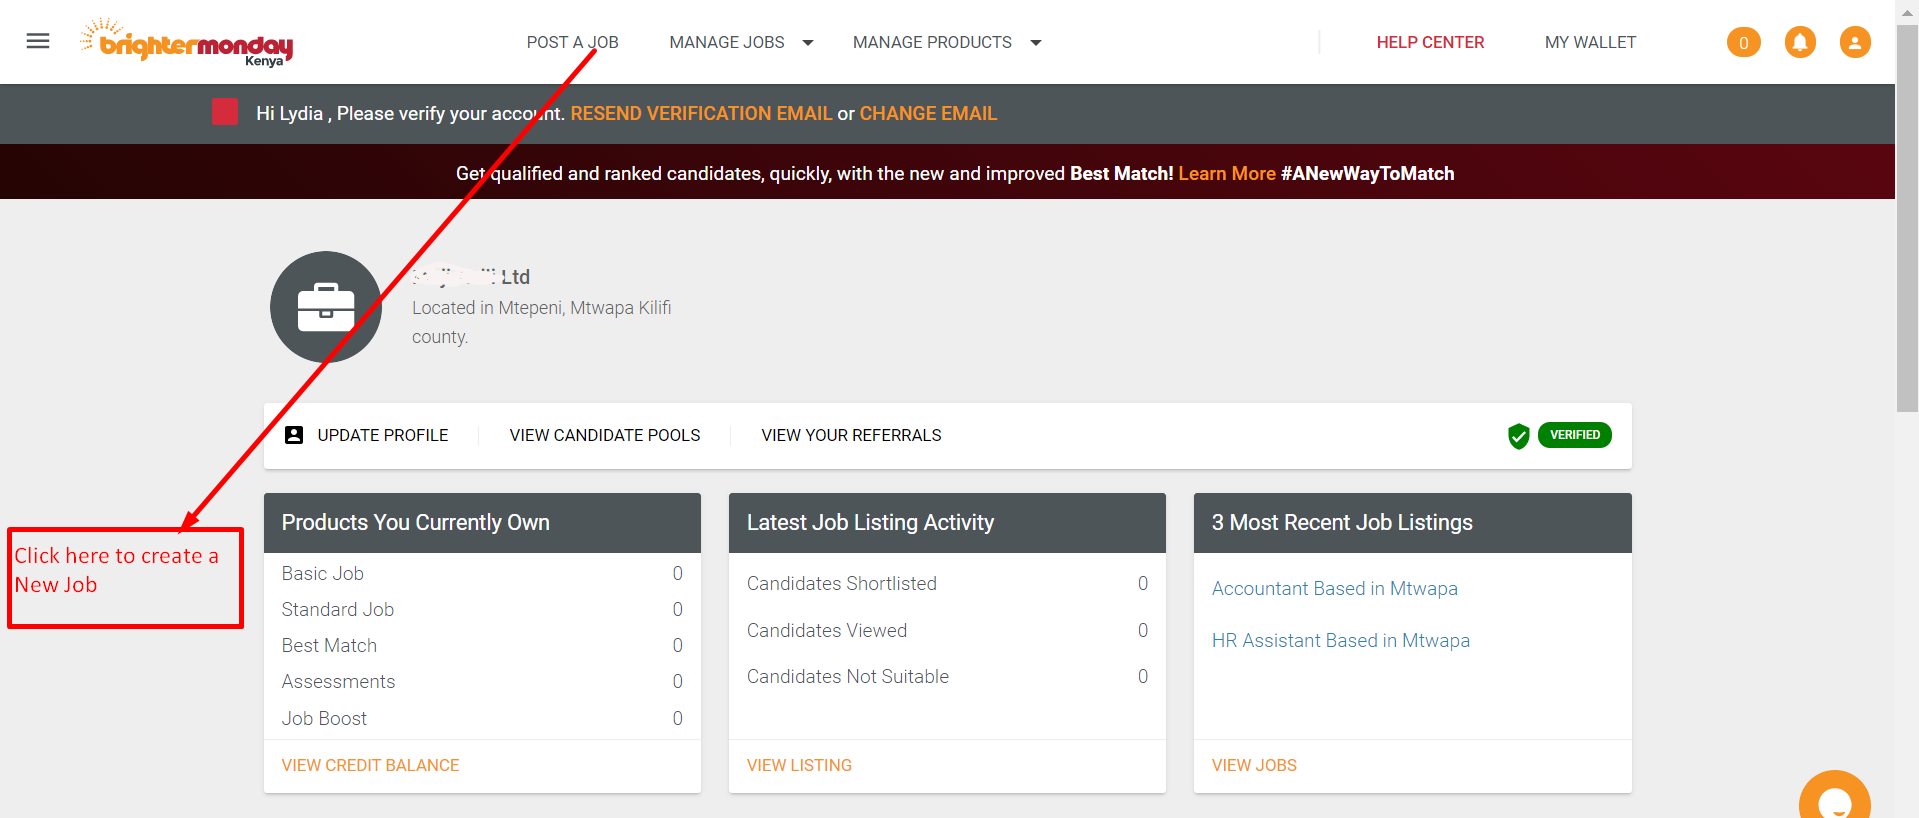Image resolution: width=1919 pixels, height=818 pixels.
Task: Go to the Help Center
Action: point(1430,42)
